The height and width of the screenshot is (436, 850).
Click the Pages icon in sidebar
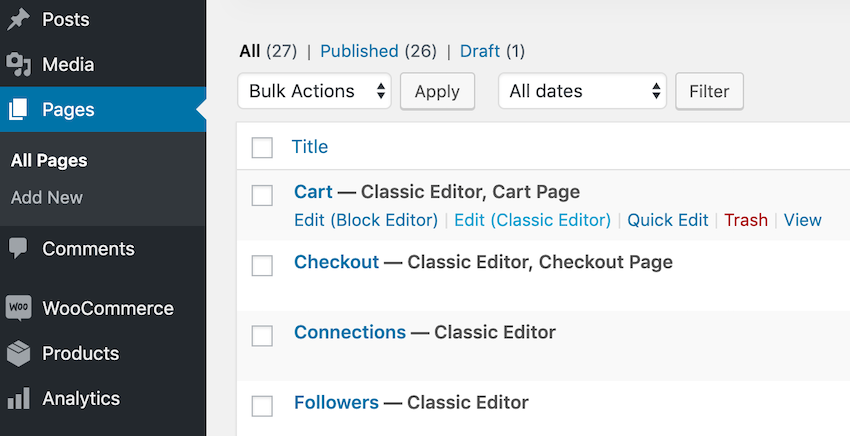pyautogui.click(x=19, y=110)
